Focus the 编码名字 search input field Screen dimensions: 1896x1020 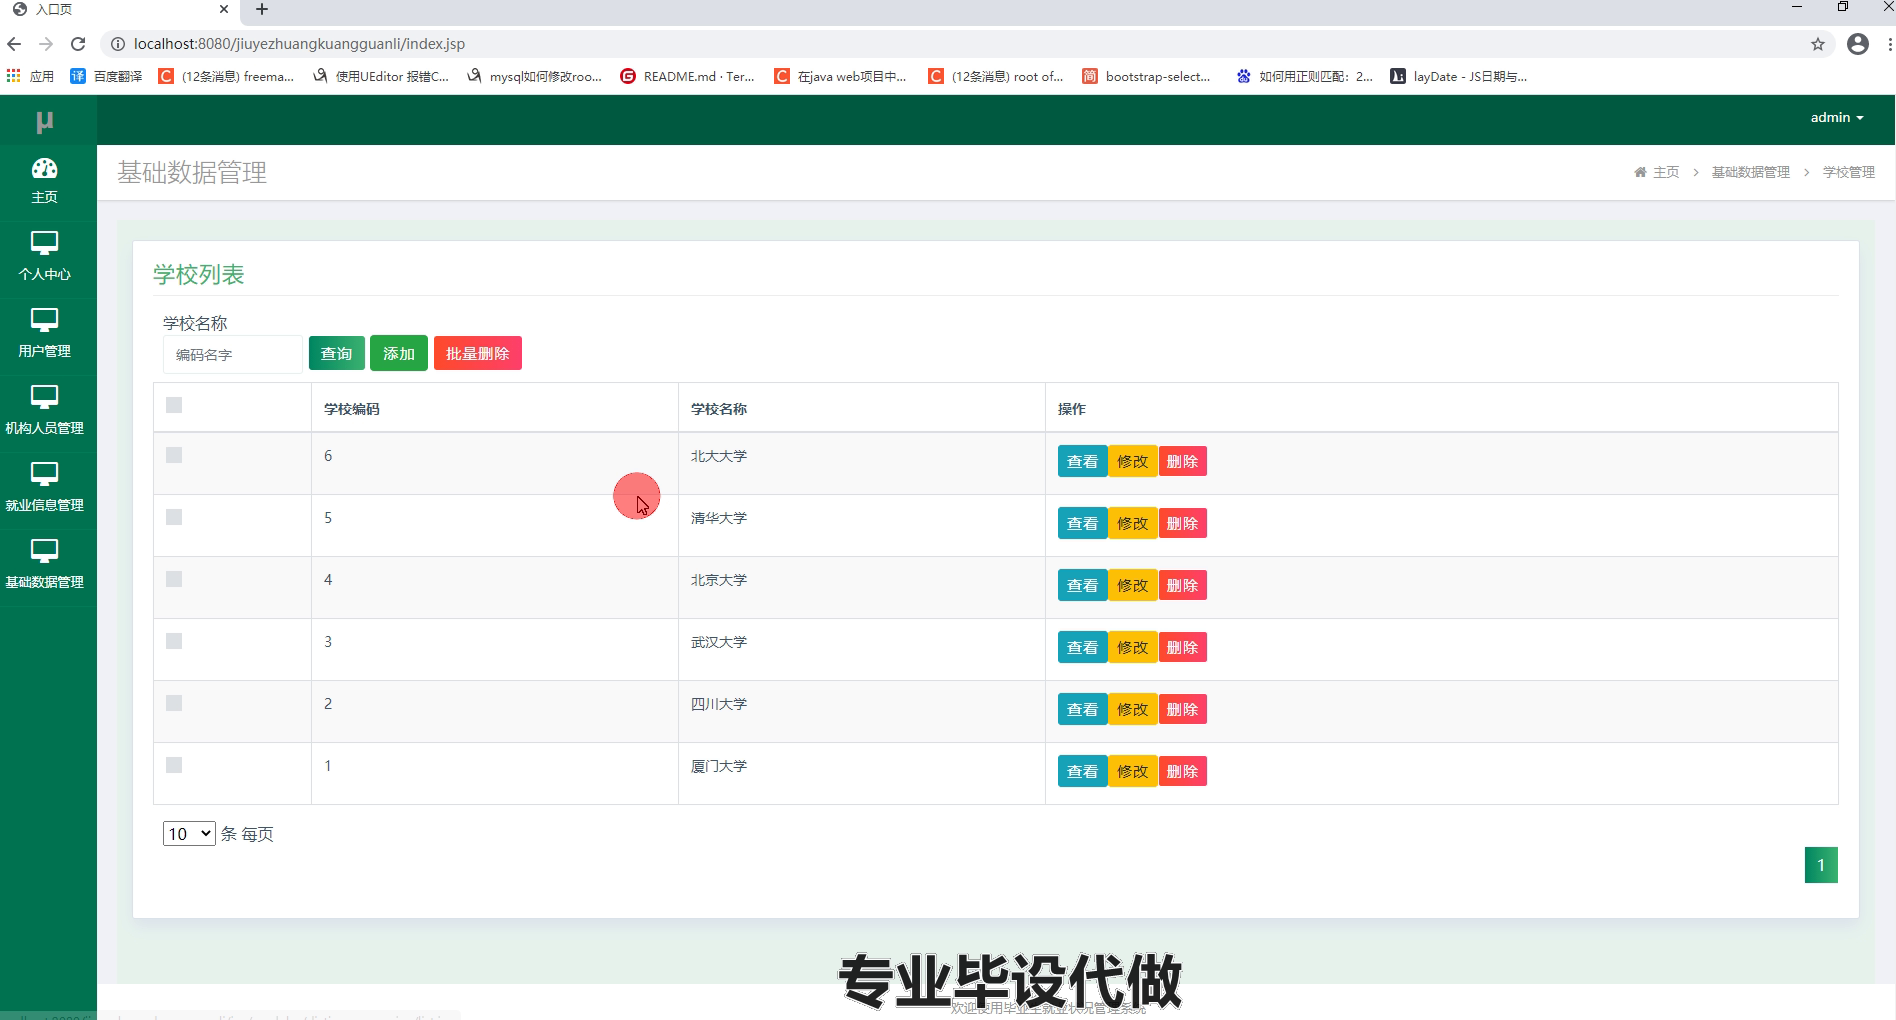coord(232,354)
